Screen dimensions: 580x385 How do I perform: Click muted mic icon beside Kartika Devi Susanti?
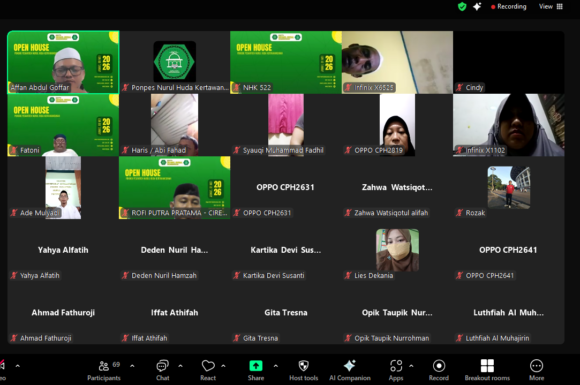pyautogui.click(x=237, y=276)
